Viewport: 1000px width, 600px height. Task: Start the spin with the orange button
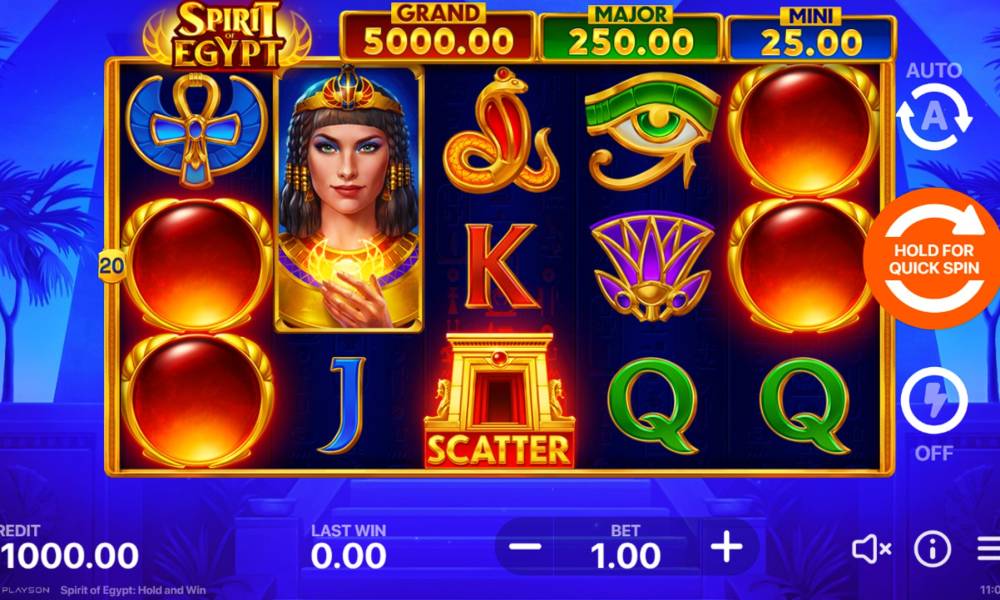click(x=933, y=258)
